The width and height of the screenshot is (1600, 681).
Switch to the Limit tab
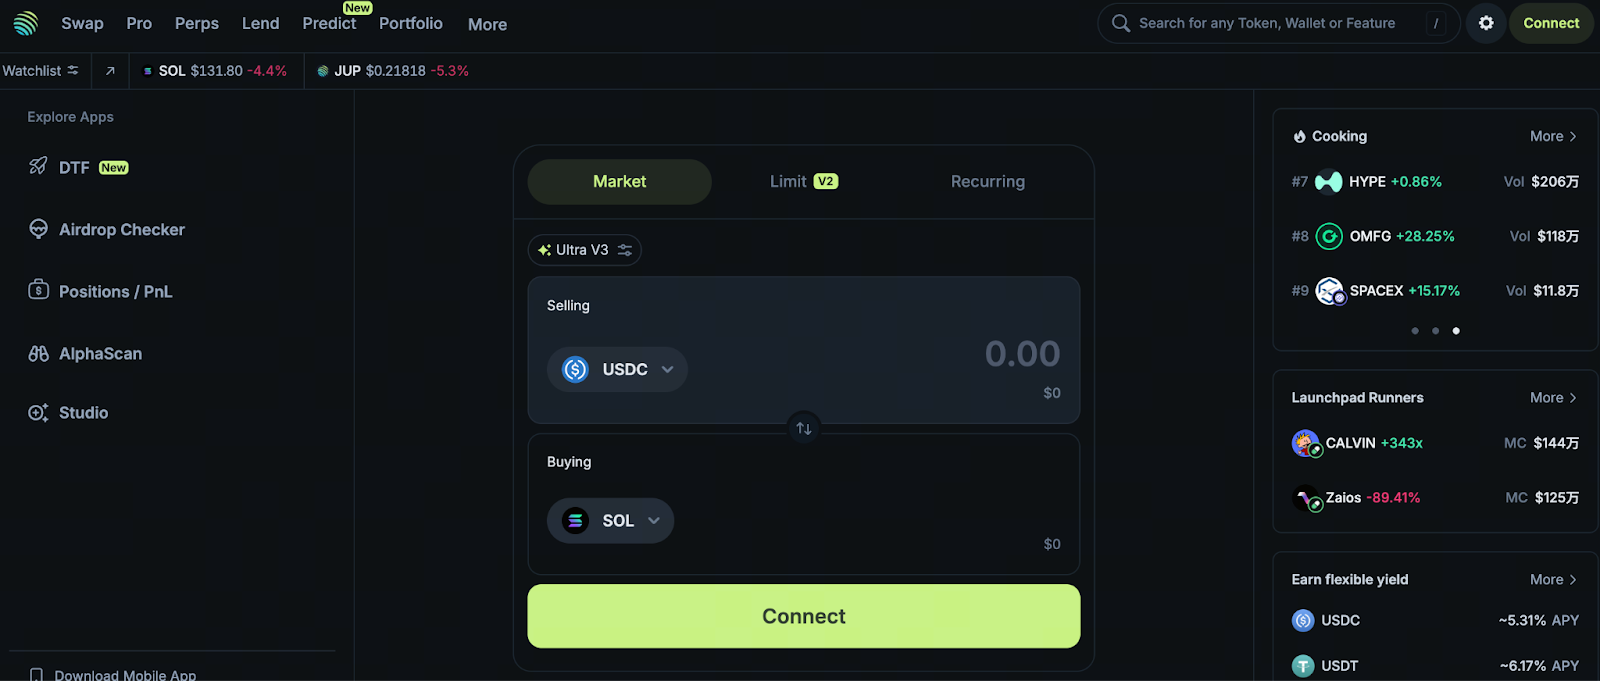point(803,182)
